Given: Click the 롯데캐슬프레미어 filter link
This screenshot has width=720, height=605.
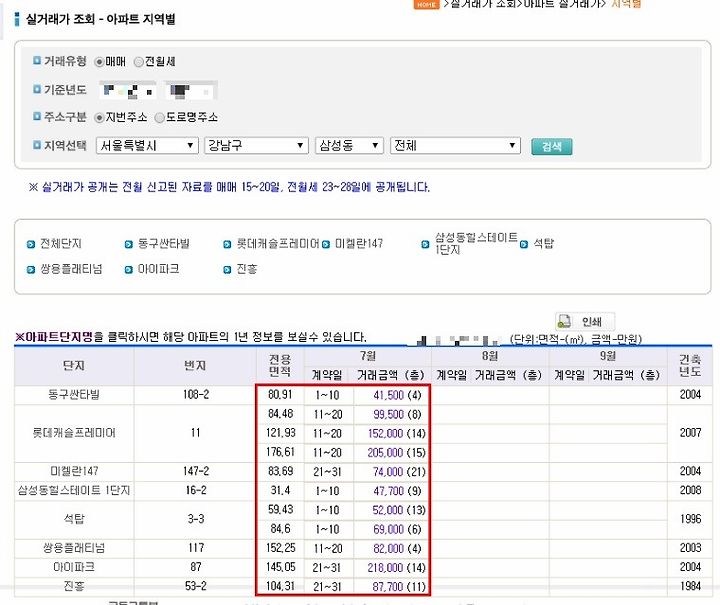Looking at the screenshot, I should click(277, 244).
